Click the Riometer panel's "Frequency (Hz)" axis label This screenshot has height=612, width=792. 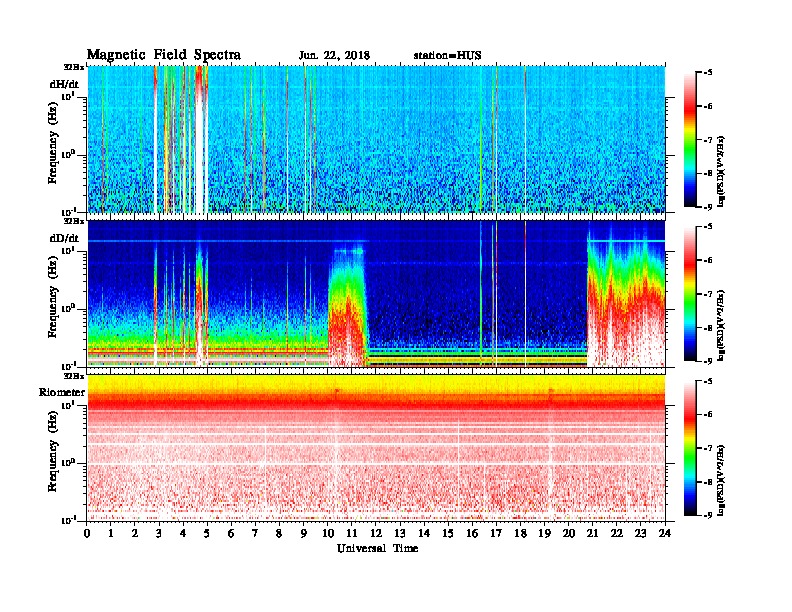[53, 451]
